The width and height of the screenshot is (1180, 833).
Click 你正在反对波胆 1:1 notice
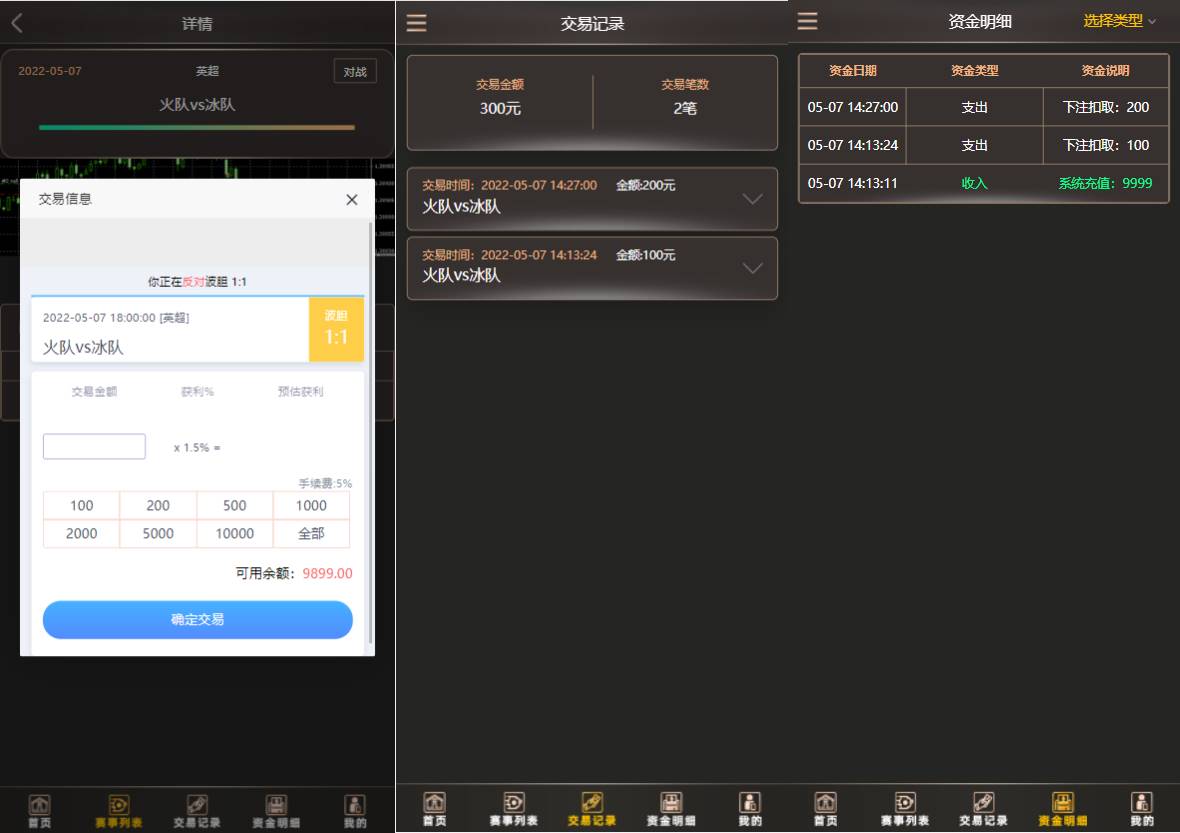click(197, 281)
